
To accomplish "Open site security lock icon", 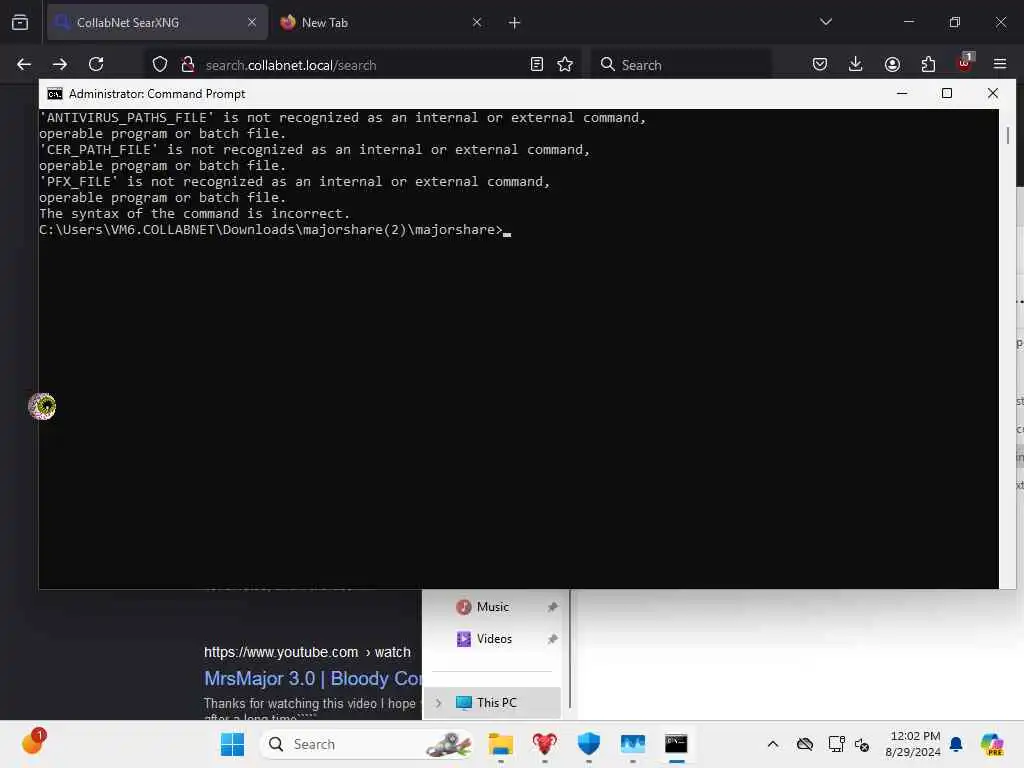I will click(188, 64).
